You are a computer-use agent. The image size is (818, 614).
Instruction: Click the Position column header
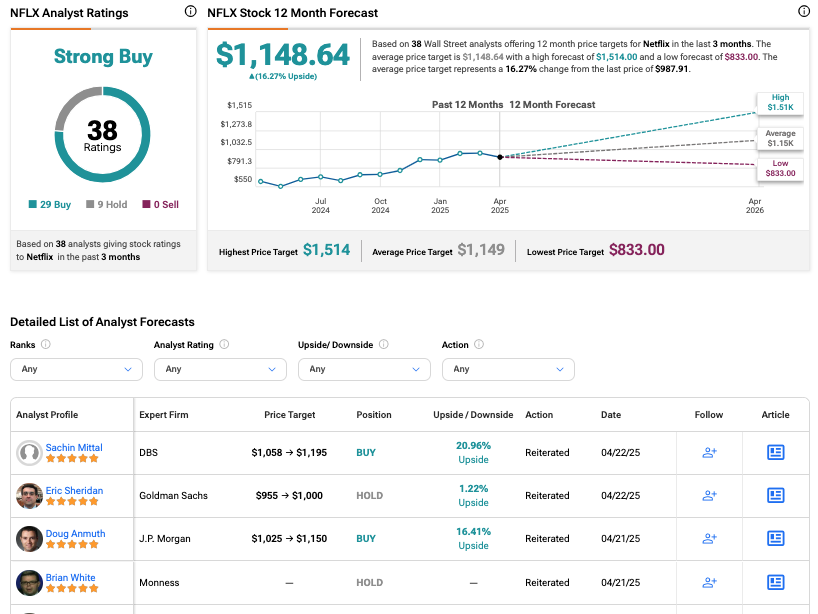pos(374,415)
